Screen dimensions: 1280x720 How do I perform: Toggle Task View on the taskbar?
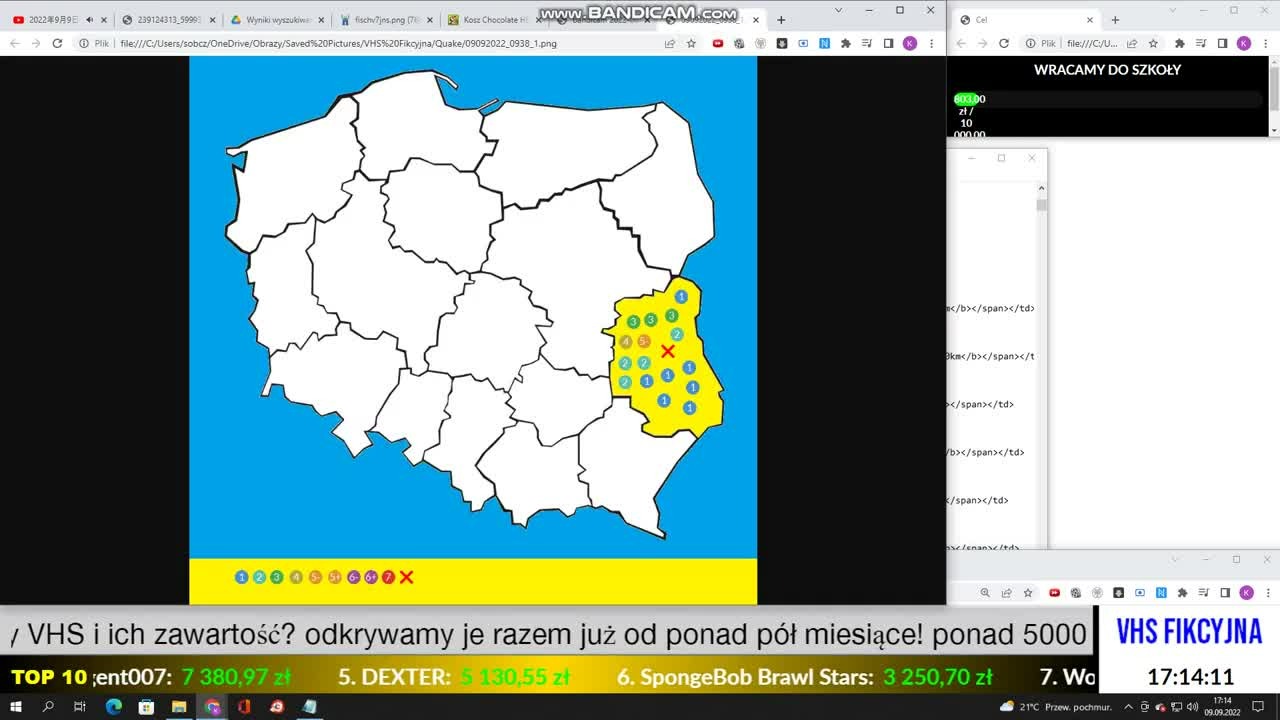click(x=80, y=707)
